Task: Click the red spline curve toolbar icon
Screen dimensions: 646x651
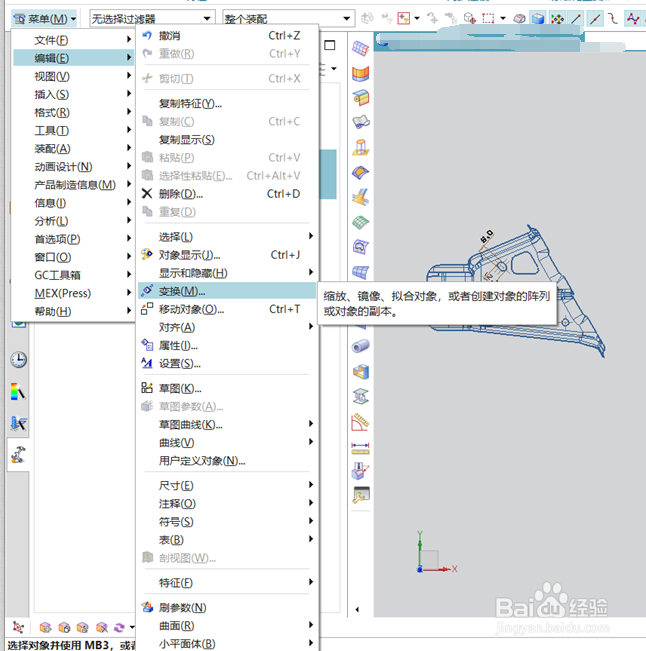Action: click(x=633, y=19)
